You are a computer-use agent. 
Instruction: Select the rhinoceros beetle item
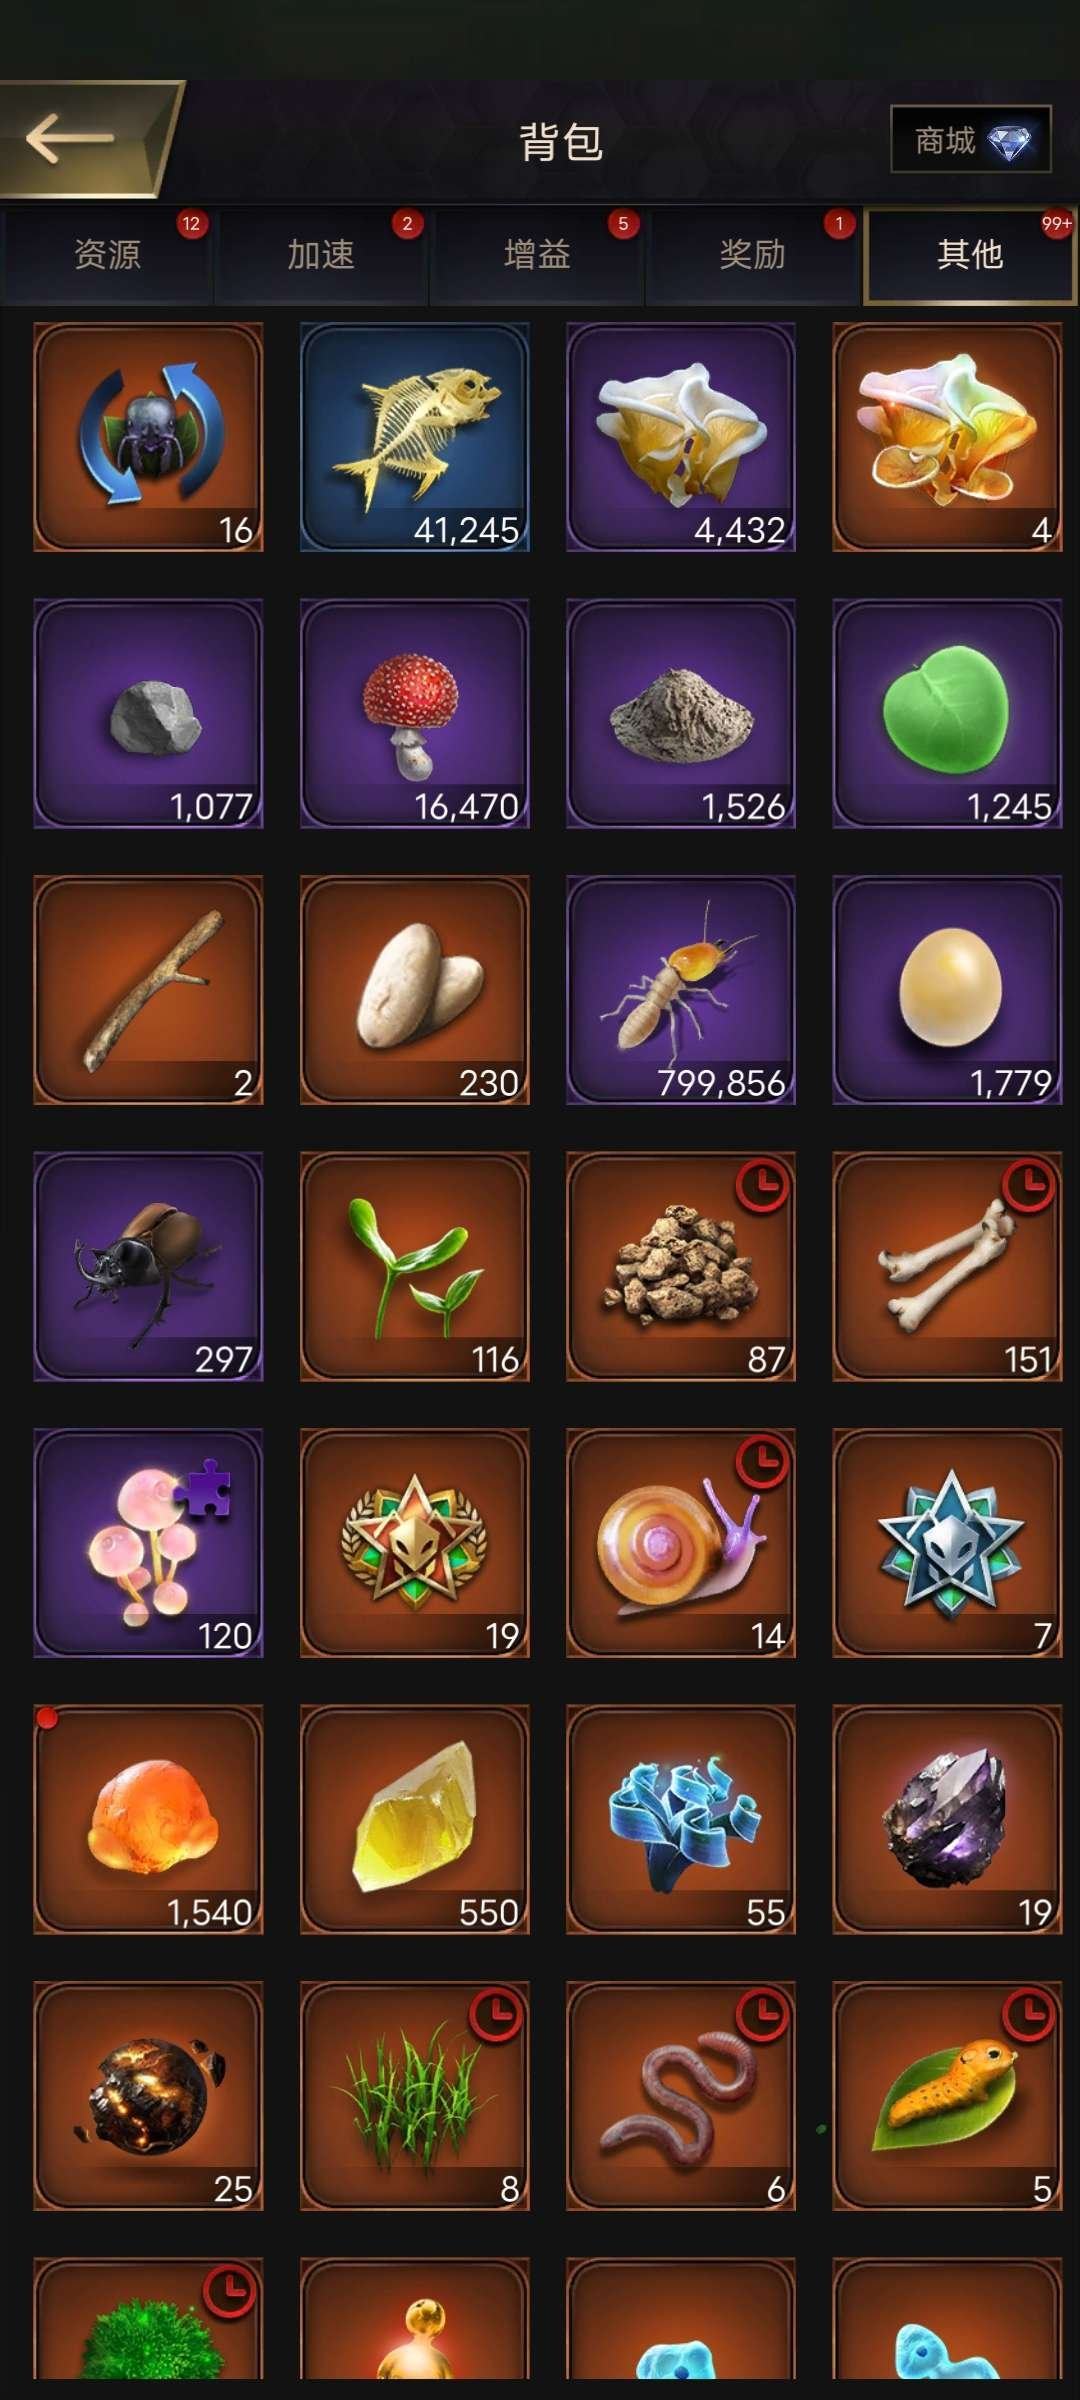[148, 1266]
